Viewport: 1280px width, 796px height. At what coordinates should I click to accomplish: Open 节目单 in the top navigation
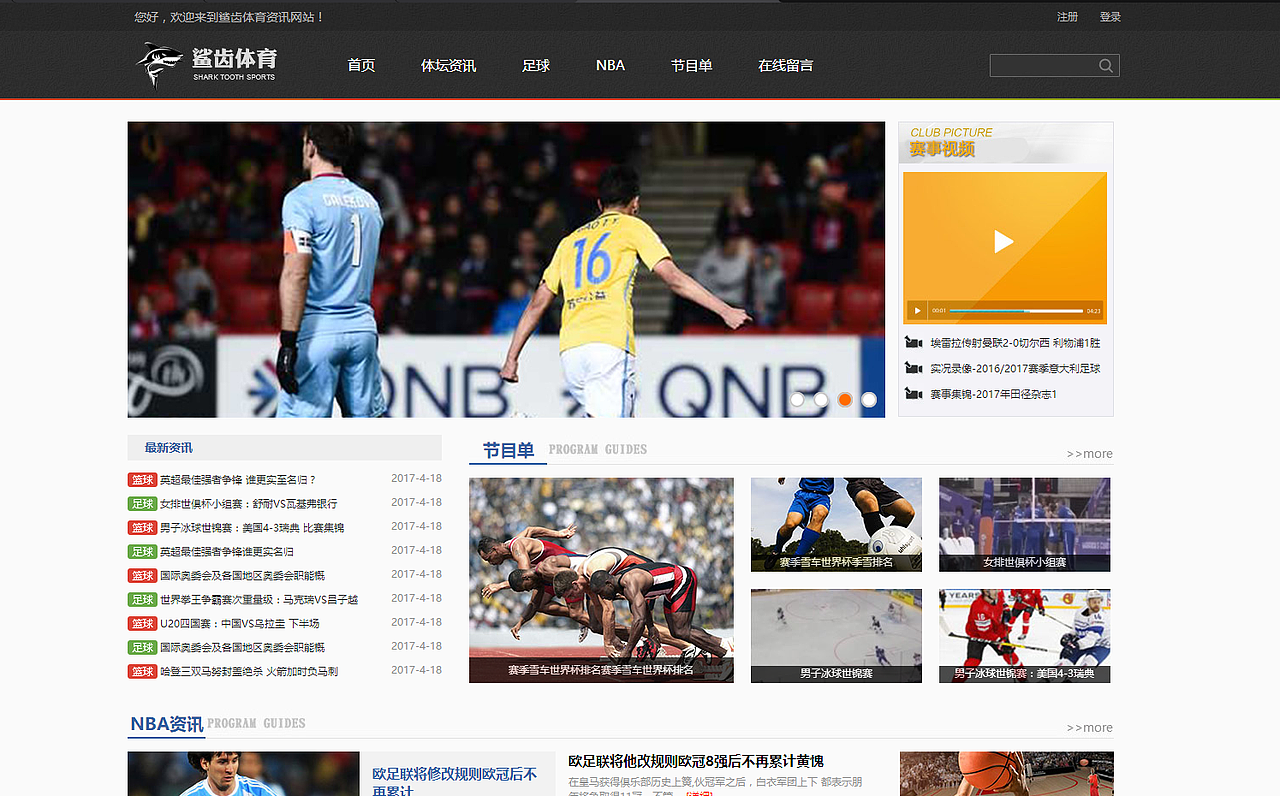click(x=692, y=66)
